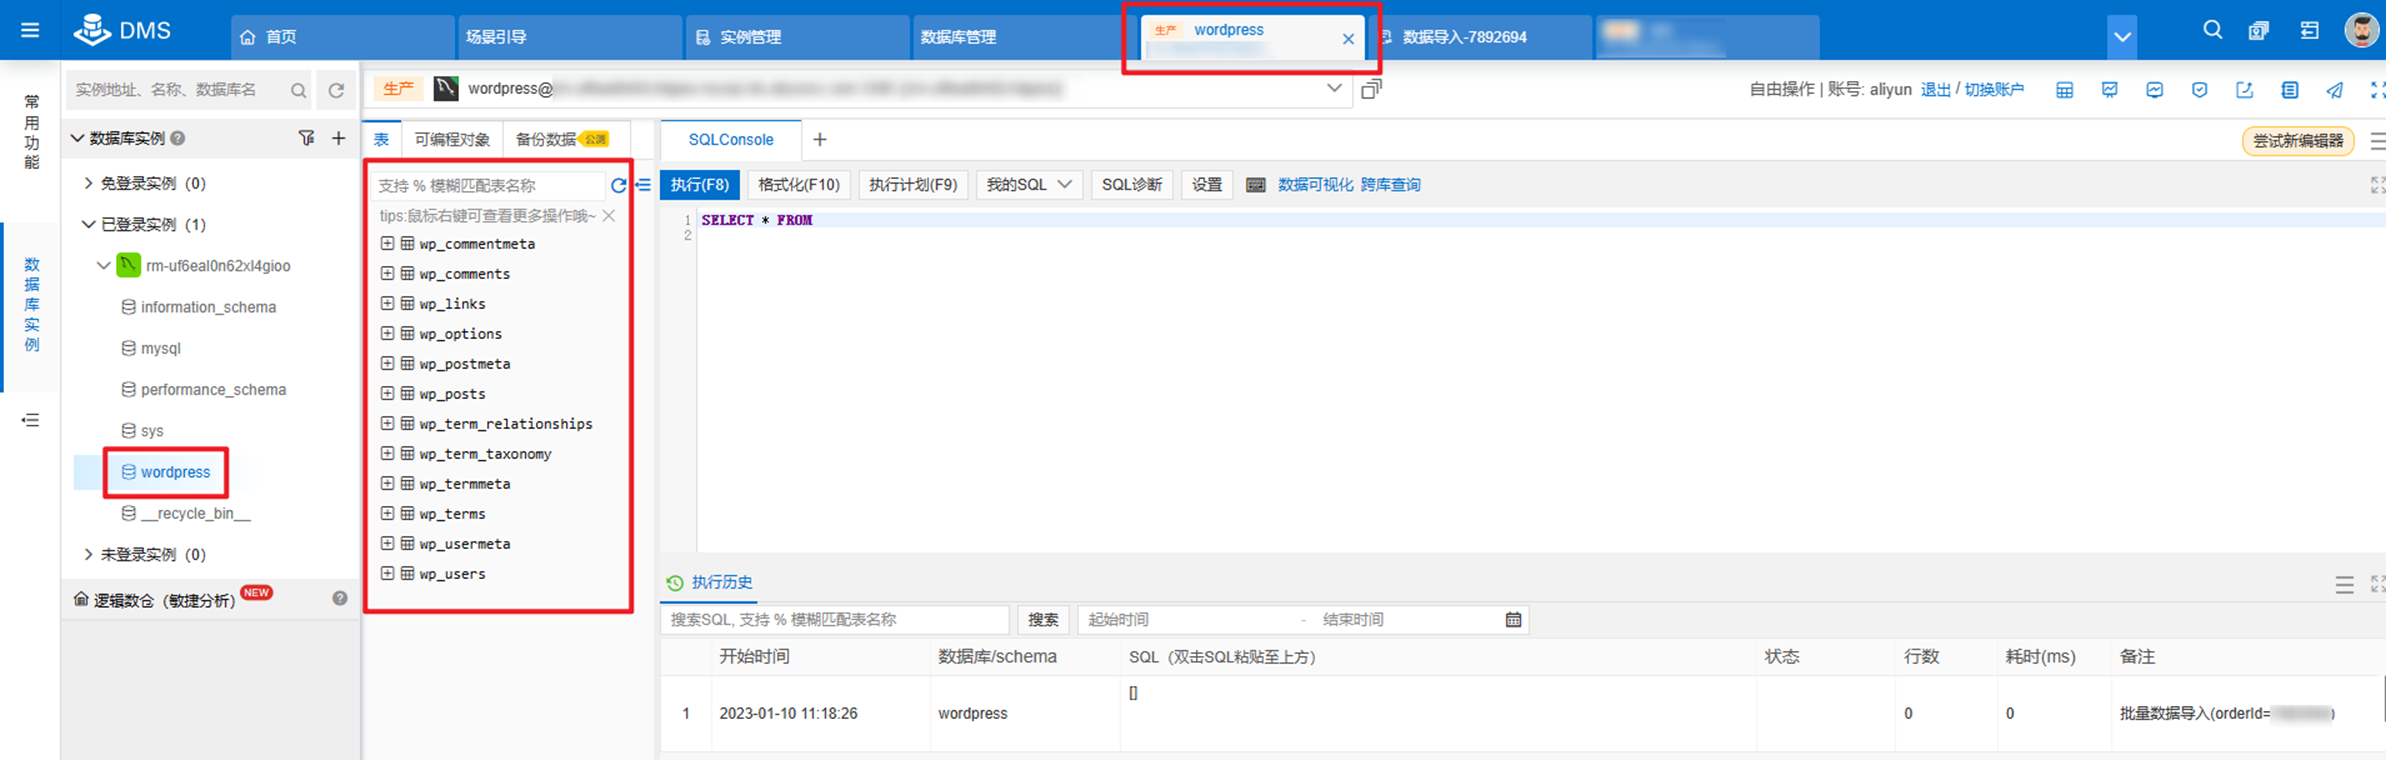This screenshot has height=760, width=2386.
Task: Click the 设置 button
Action: pos(1207,185)
